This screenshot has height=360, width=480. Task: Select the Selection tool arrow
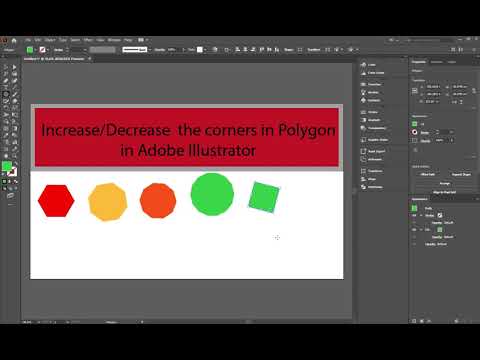tap(5, 68)
